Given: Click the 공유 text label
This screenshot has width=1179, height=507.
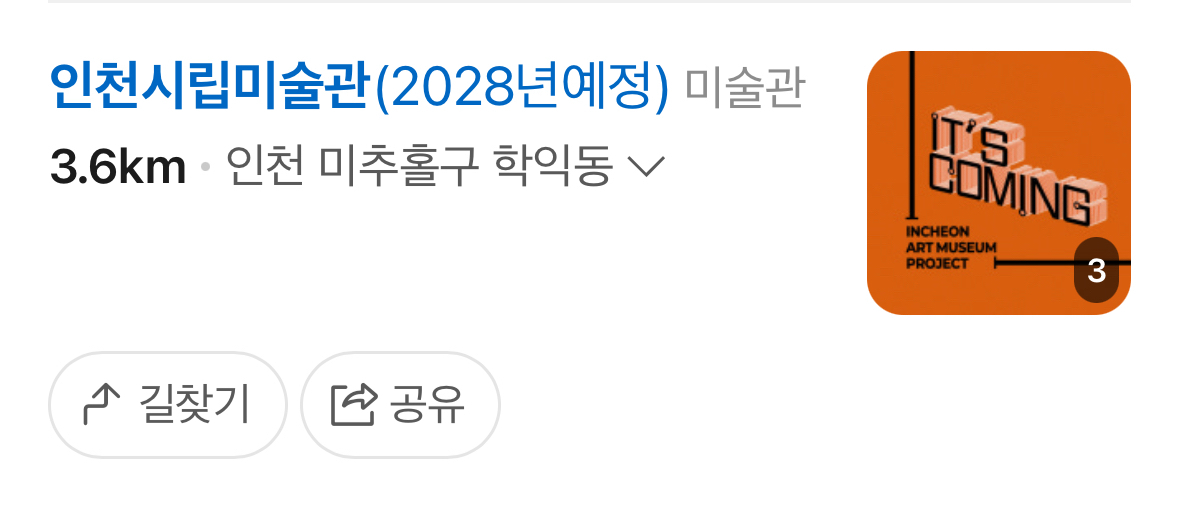Looking at the screenshot, I should pyautogui.click(x=427, y=405).
